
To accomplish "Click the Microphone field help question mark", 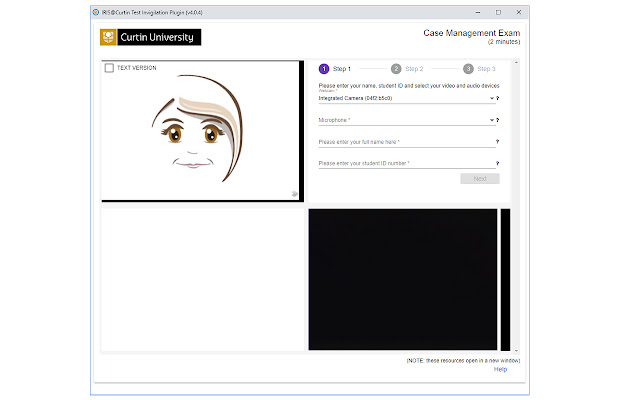I will tap(498, 120).
